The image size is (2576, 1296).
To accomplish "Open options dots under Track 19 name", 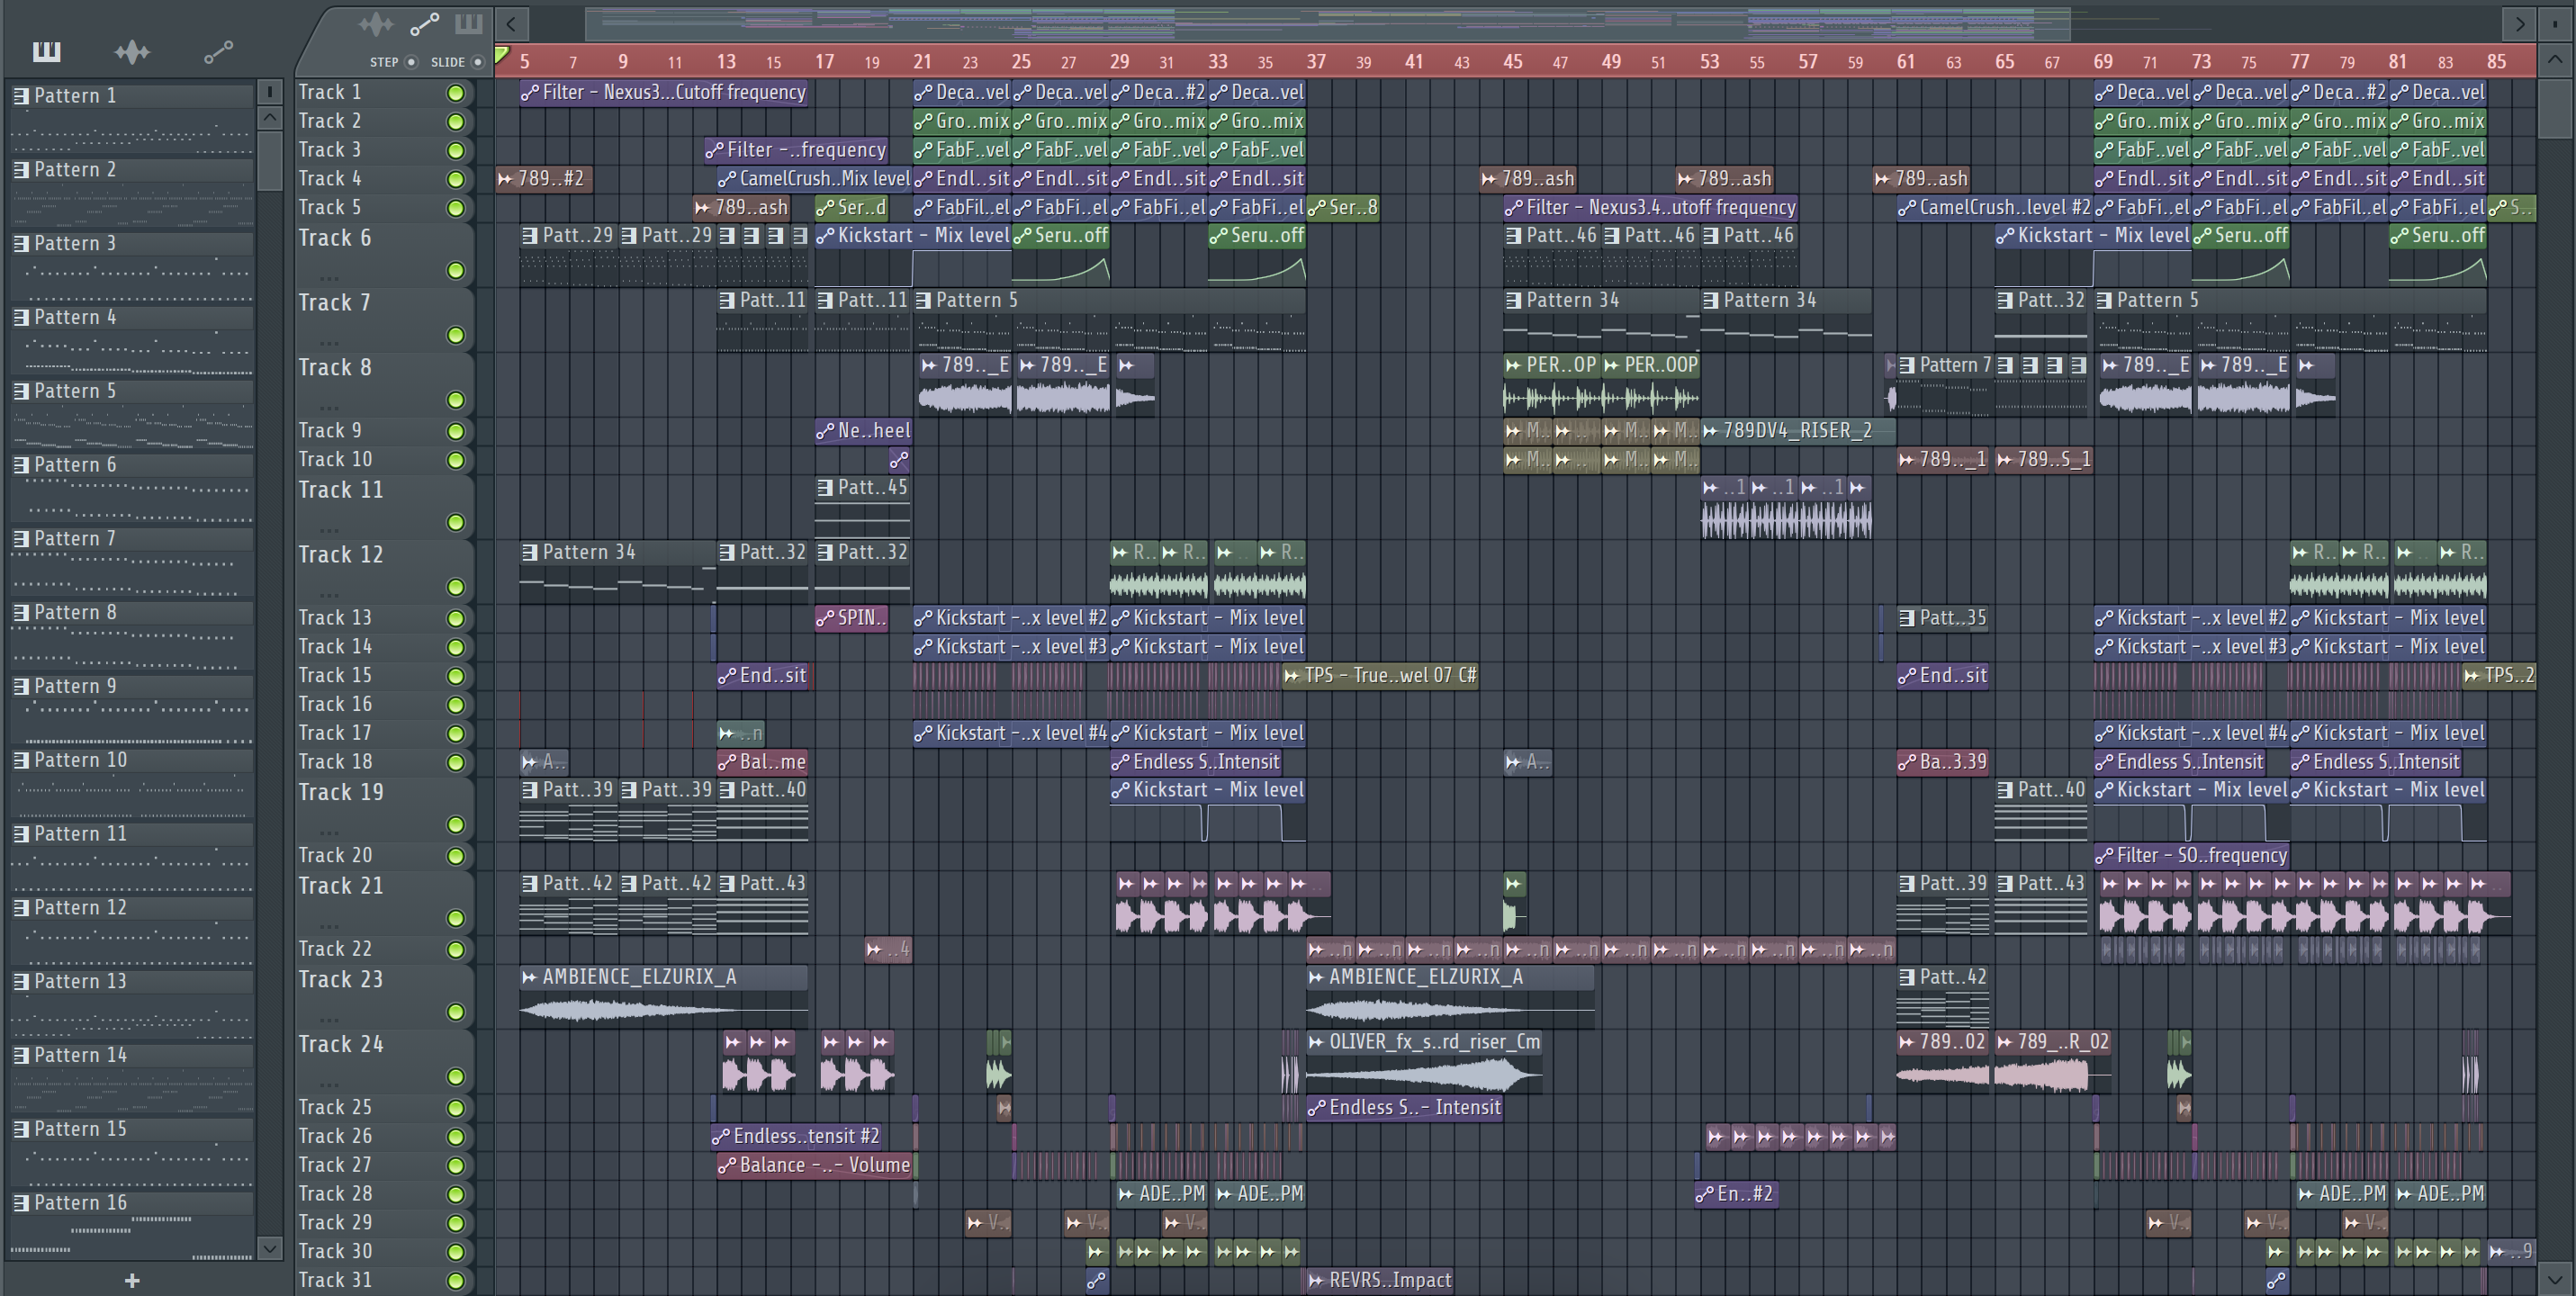I will (329, 832).
